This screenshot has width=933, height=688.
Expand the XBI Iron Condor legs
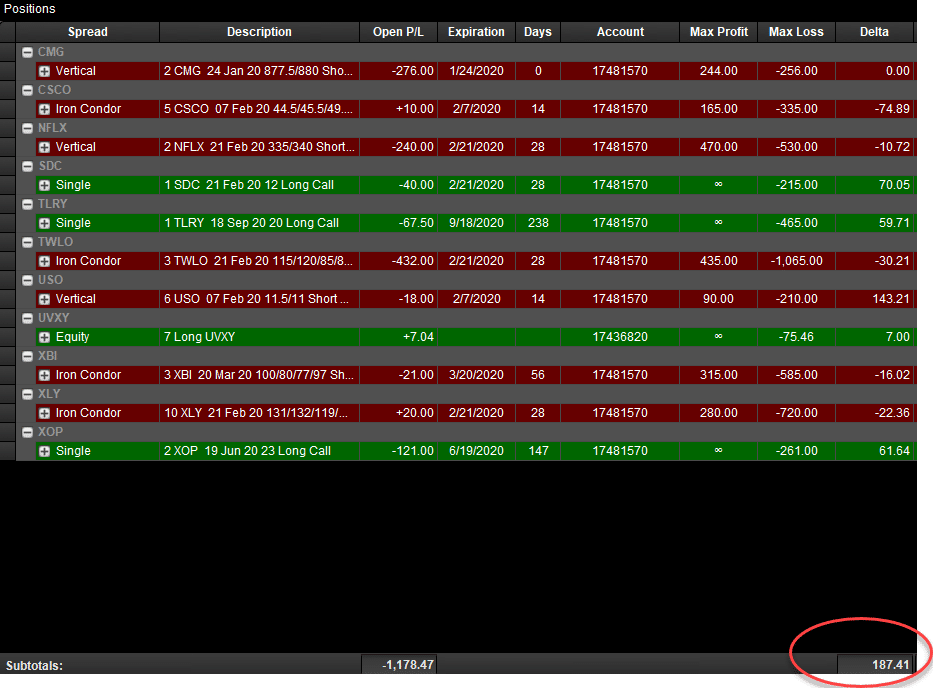pyautogui.click(x=45, y=376)
